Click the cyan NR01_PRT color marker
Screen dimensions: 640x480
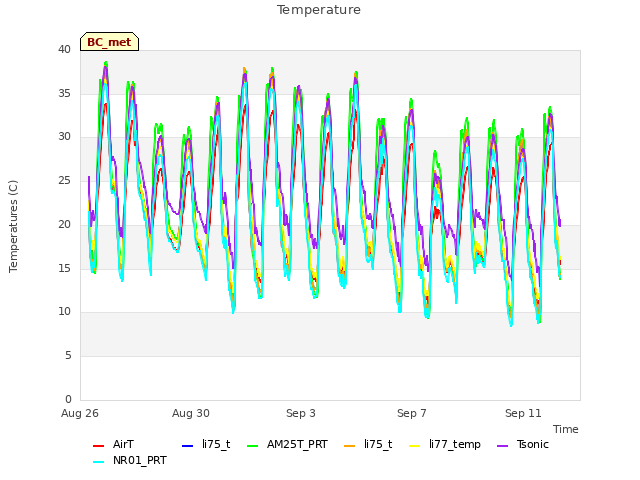[x=98, y=462]
